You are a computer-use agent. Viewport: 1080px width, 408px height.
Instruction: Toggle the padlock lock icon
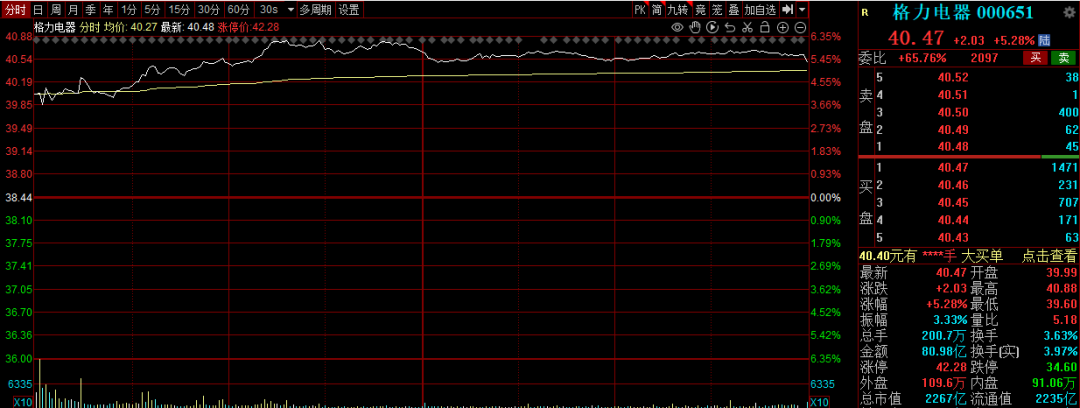766,27
